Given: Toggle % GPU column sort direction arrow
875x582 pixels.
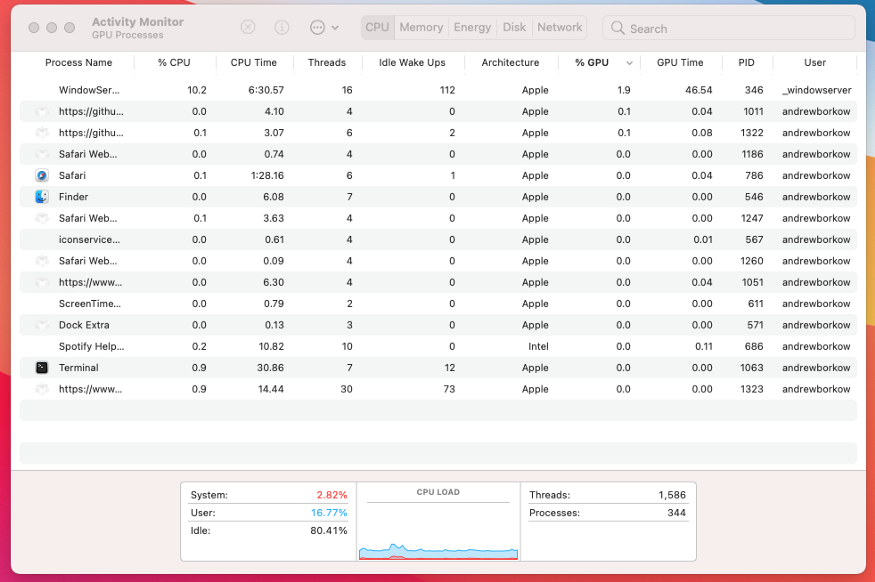Looking at the screenshot, I should [x=629, y=63].
